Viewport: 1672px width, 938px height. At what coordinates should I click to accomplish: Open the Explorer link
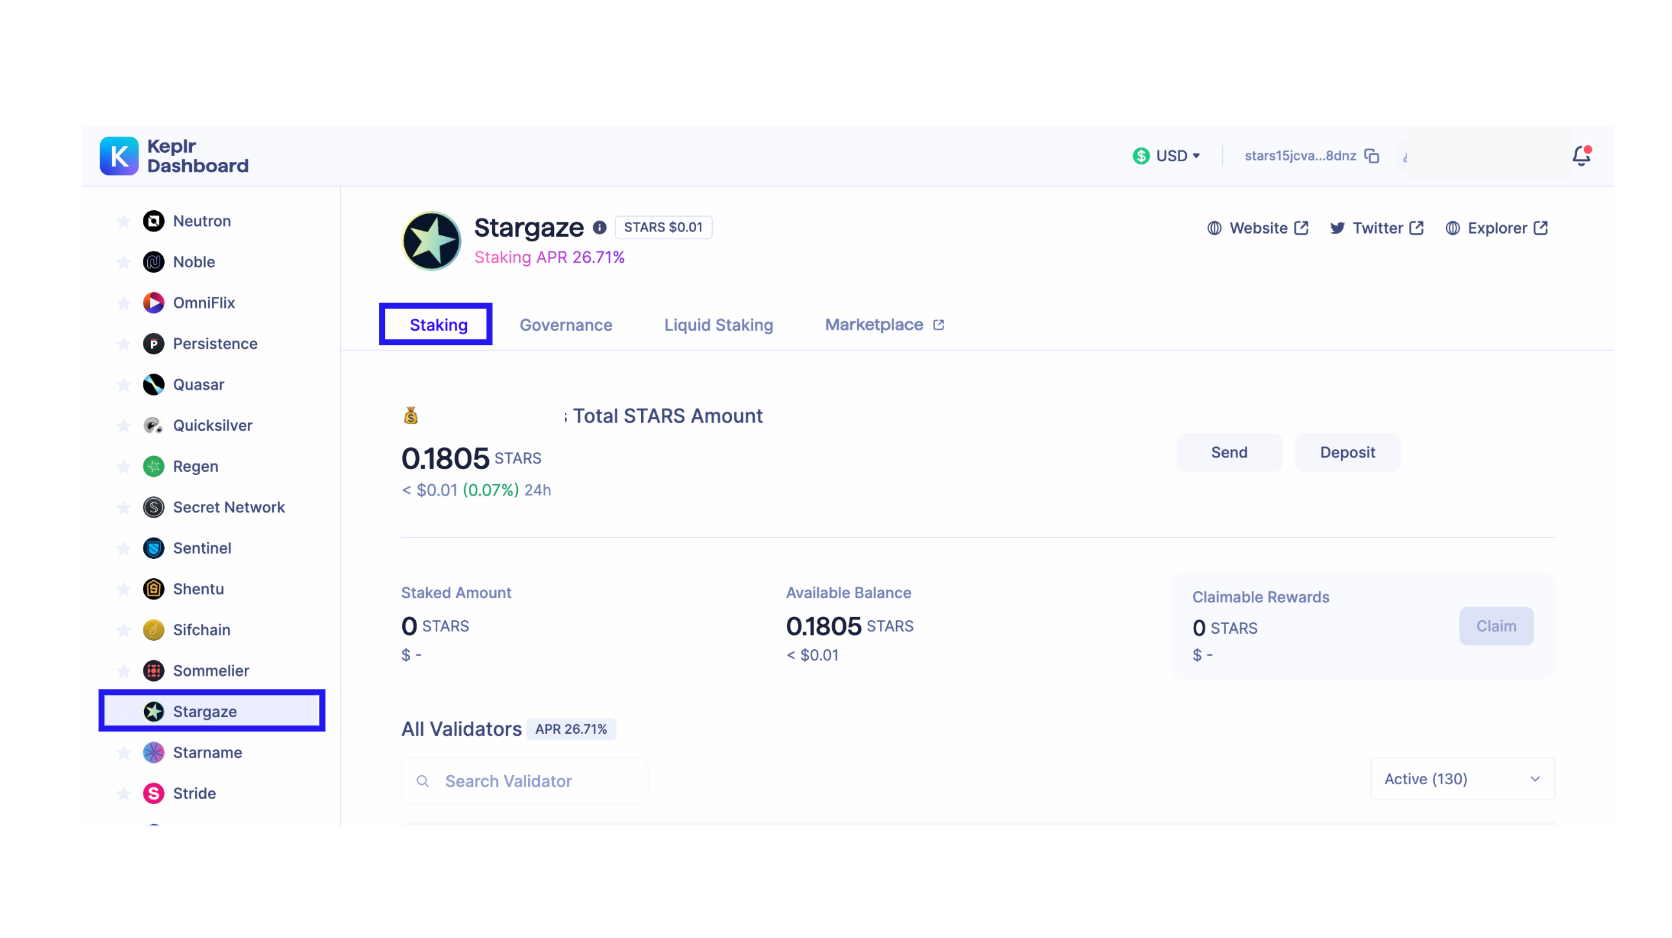(1497, 228)
